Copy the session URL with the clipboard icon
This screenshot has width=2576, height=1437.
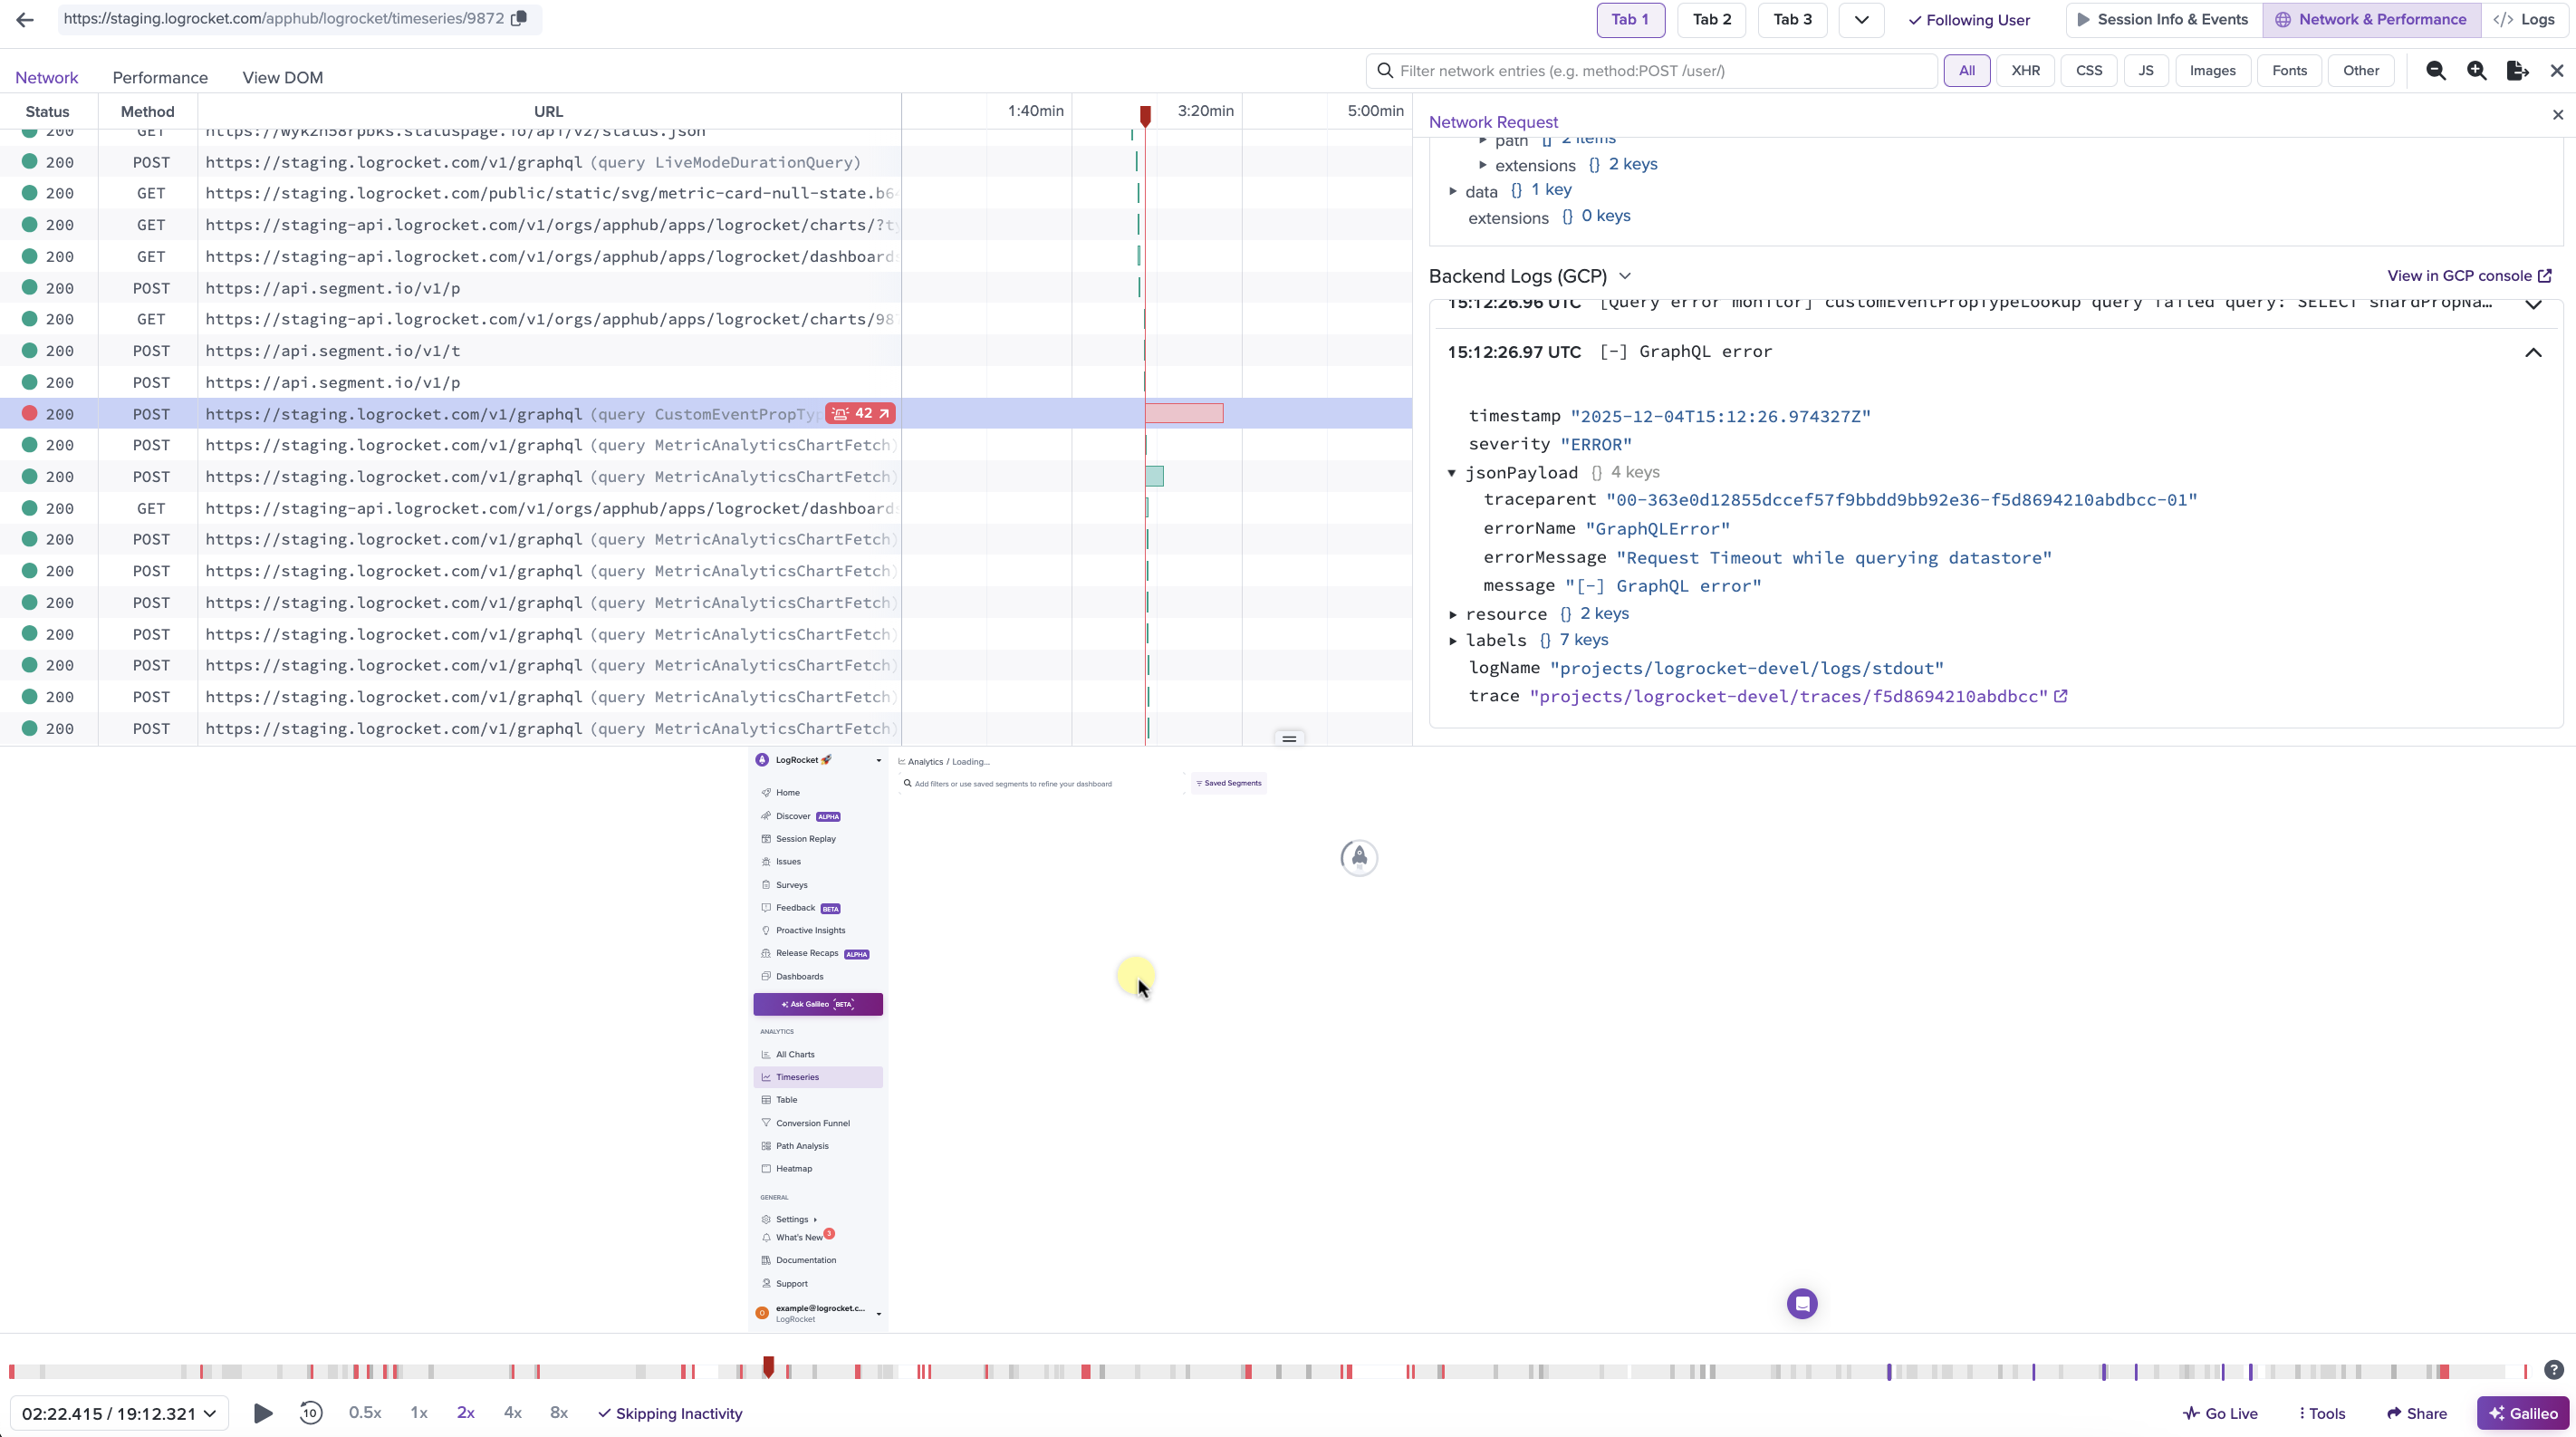point(519,18)
